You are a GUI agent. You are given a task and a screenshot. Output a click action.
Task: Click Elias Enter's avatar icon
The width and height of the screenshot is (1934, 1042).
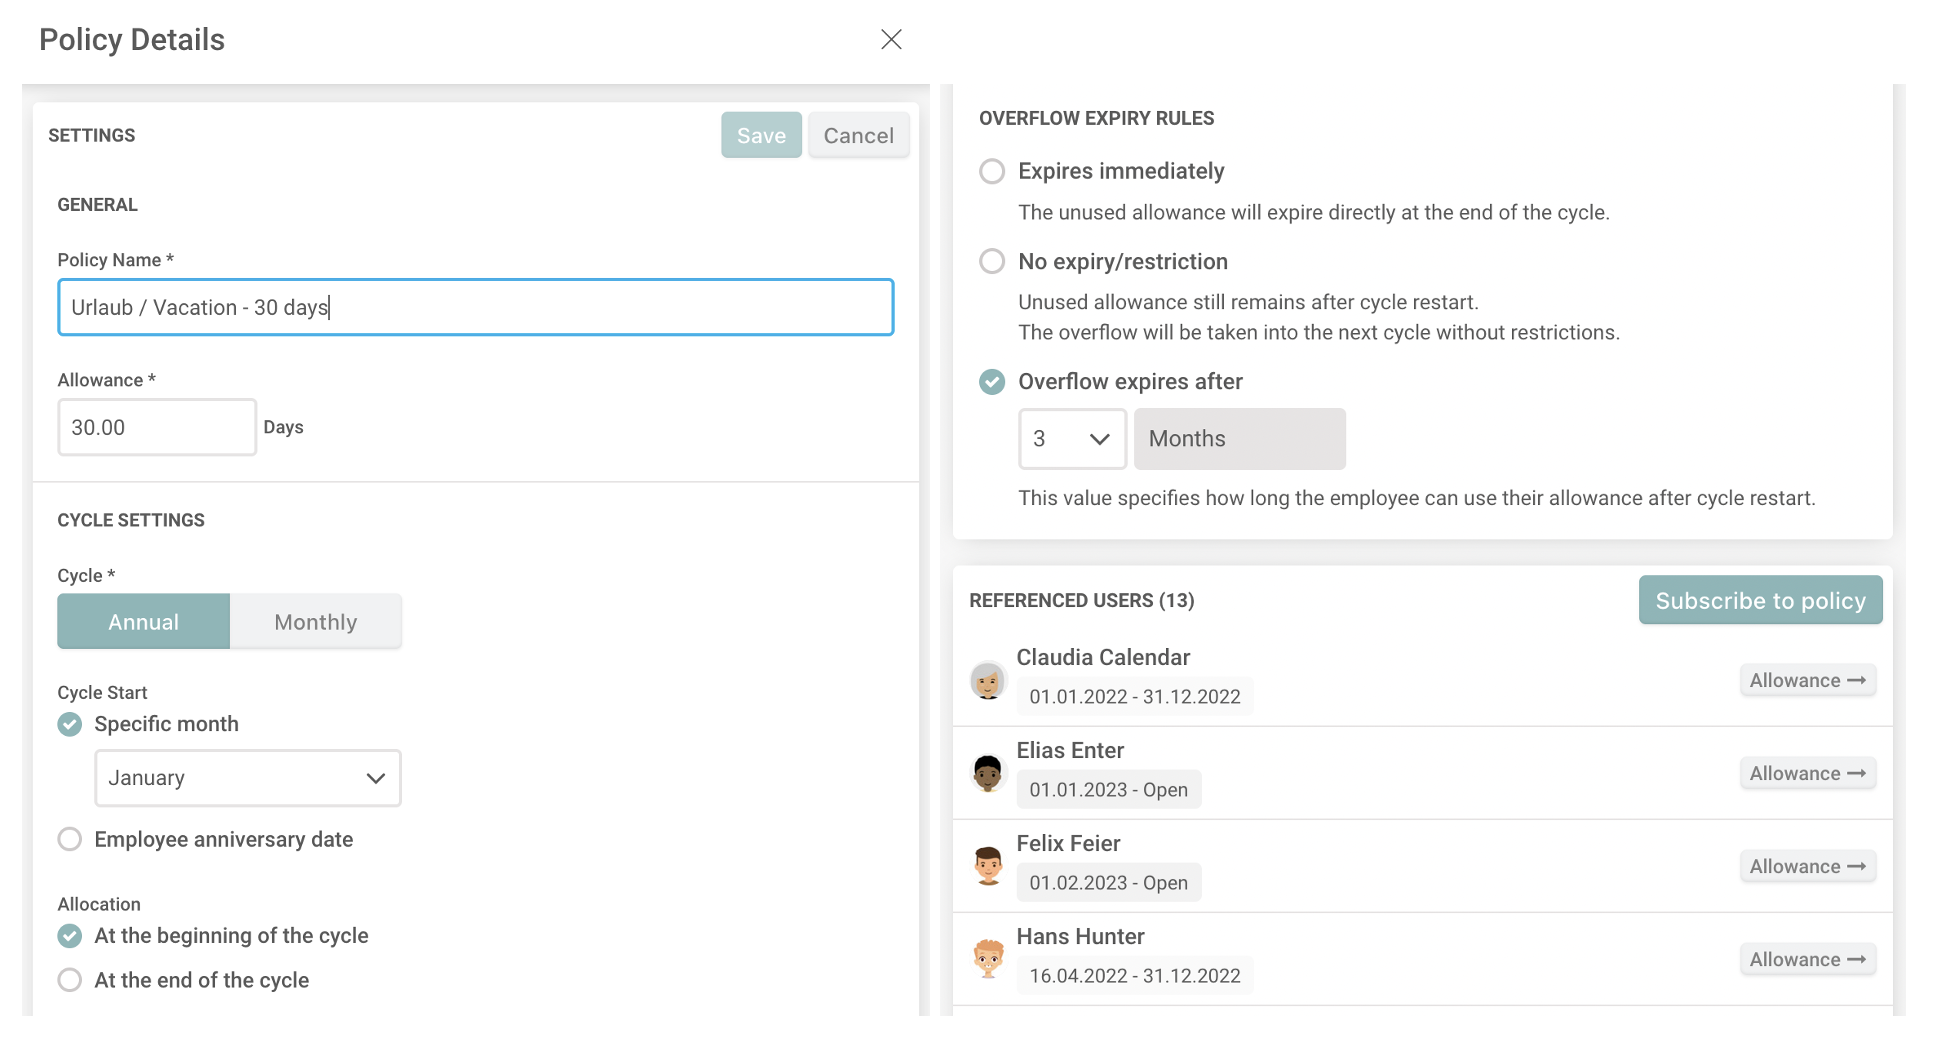[x=988, y=773]
